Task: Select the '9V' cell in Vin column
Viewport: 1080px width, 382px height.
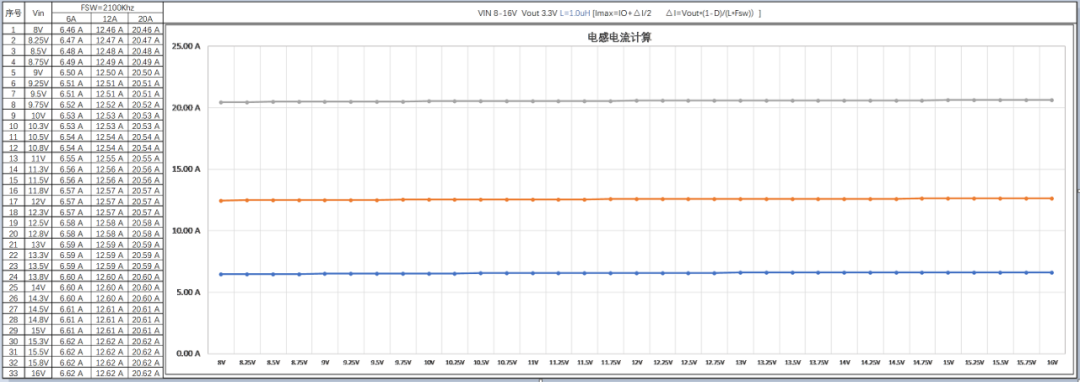Action: click(x=39, y=73)
